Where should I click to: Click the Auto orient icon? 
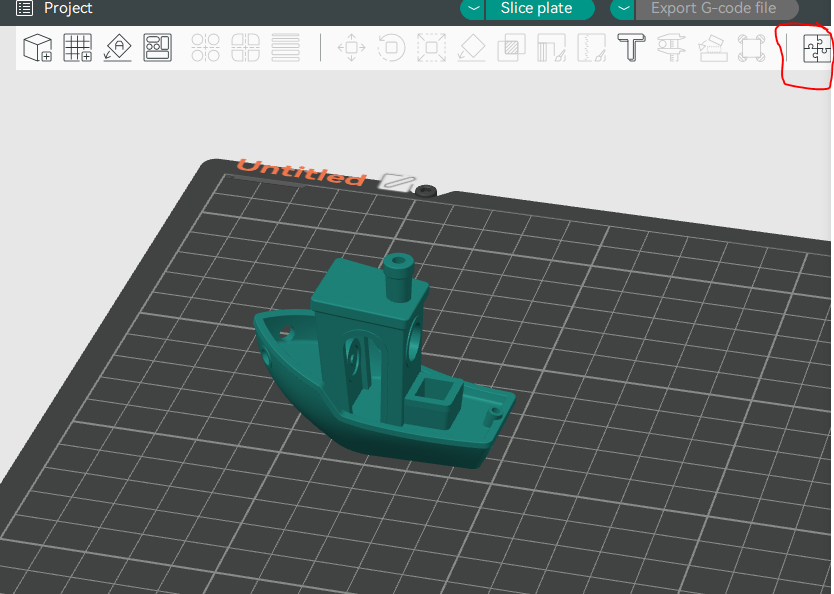click(118, 47)
